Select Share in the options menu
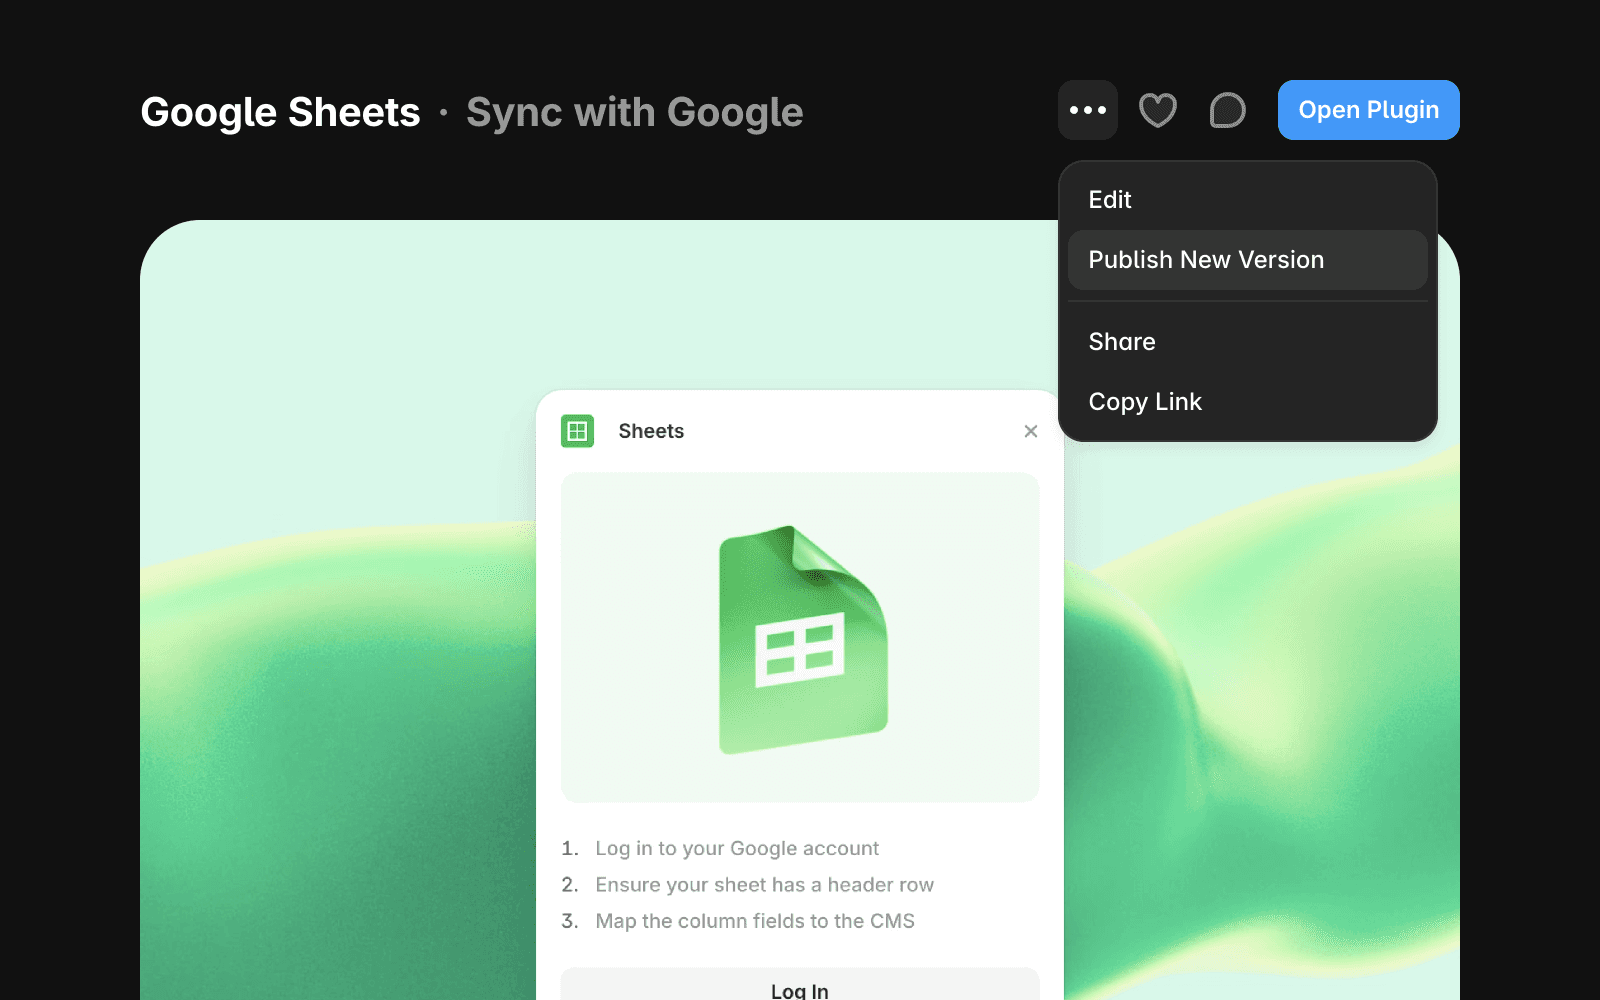The image size is (1600, 1000). tap(1248, 342)
